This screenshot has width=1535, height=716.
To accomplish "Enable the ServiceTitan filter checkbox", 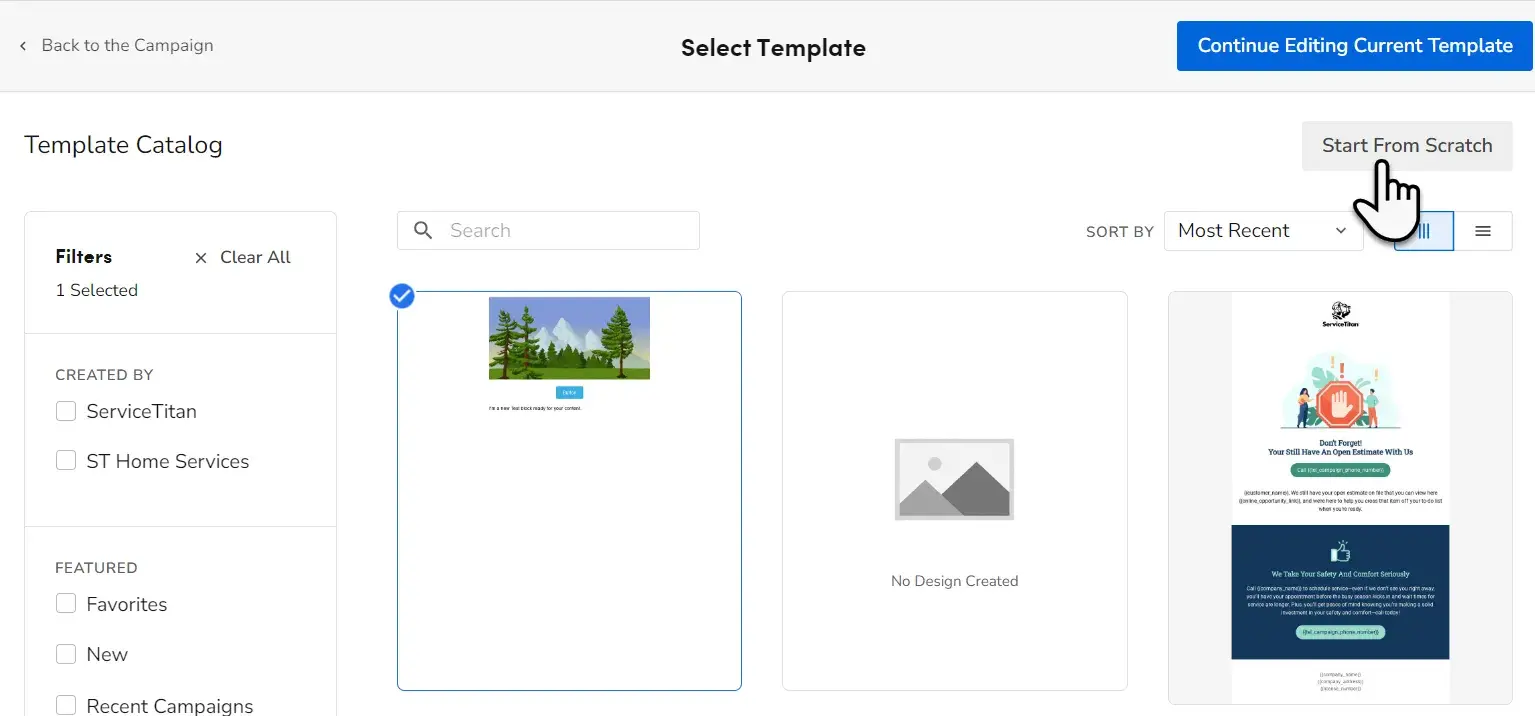I will [x=66, y=410].
